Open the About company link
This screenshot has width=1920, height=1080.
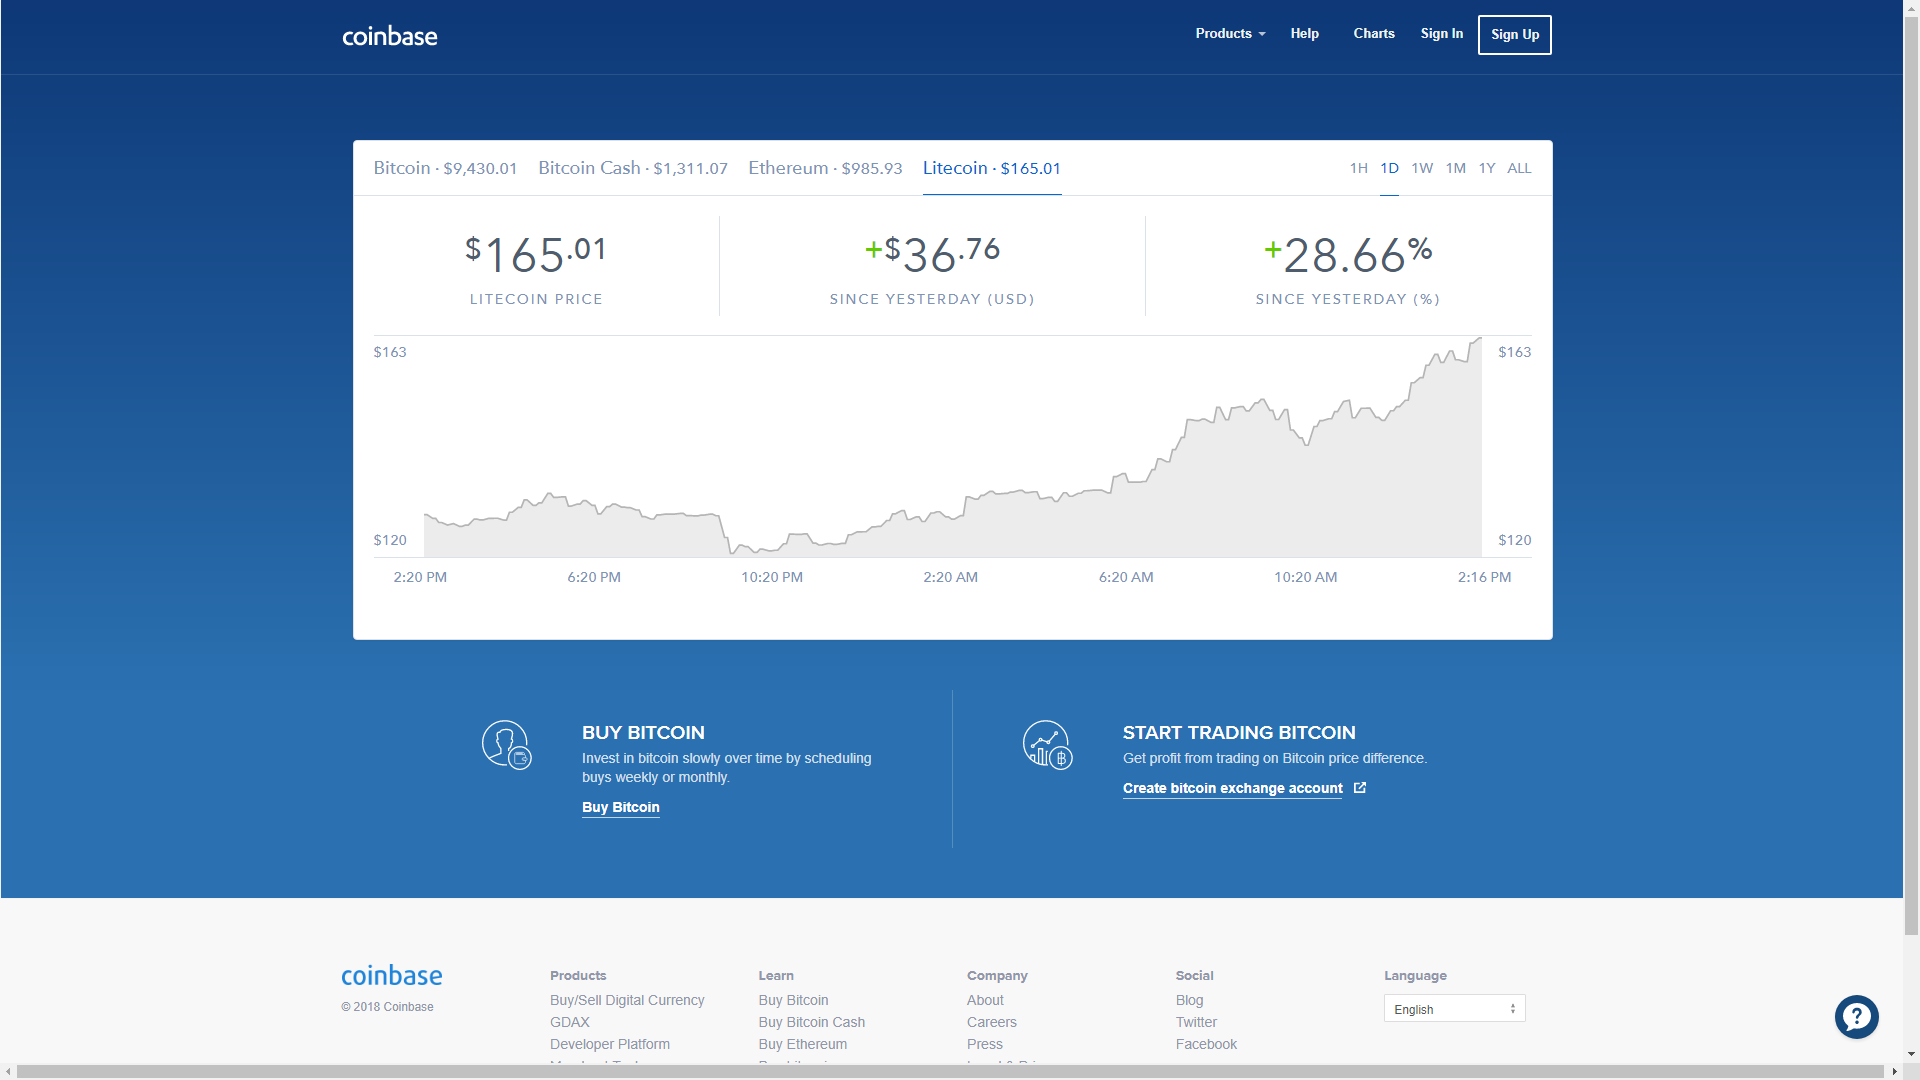coord(985,1000)
